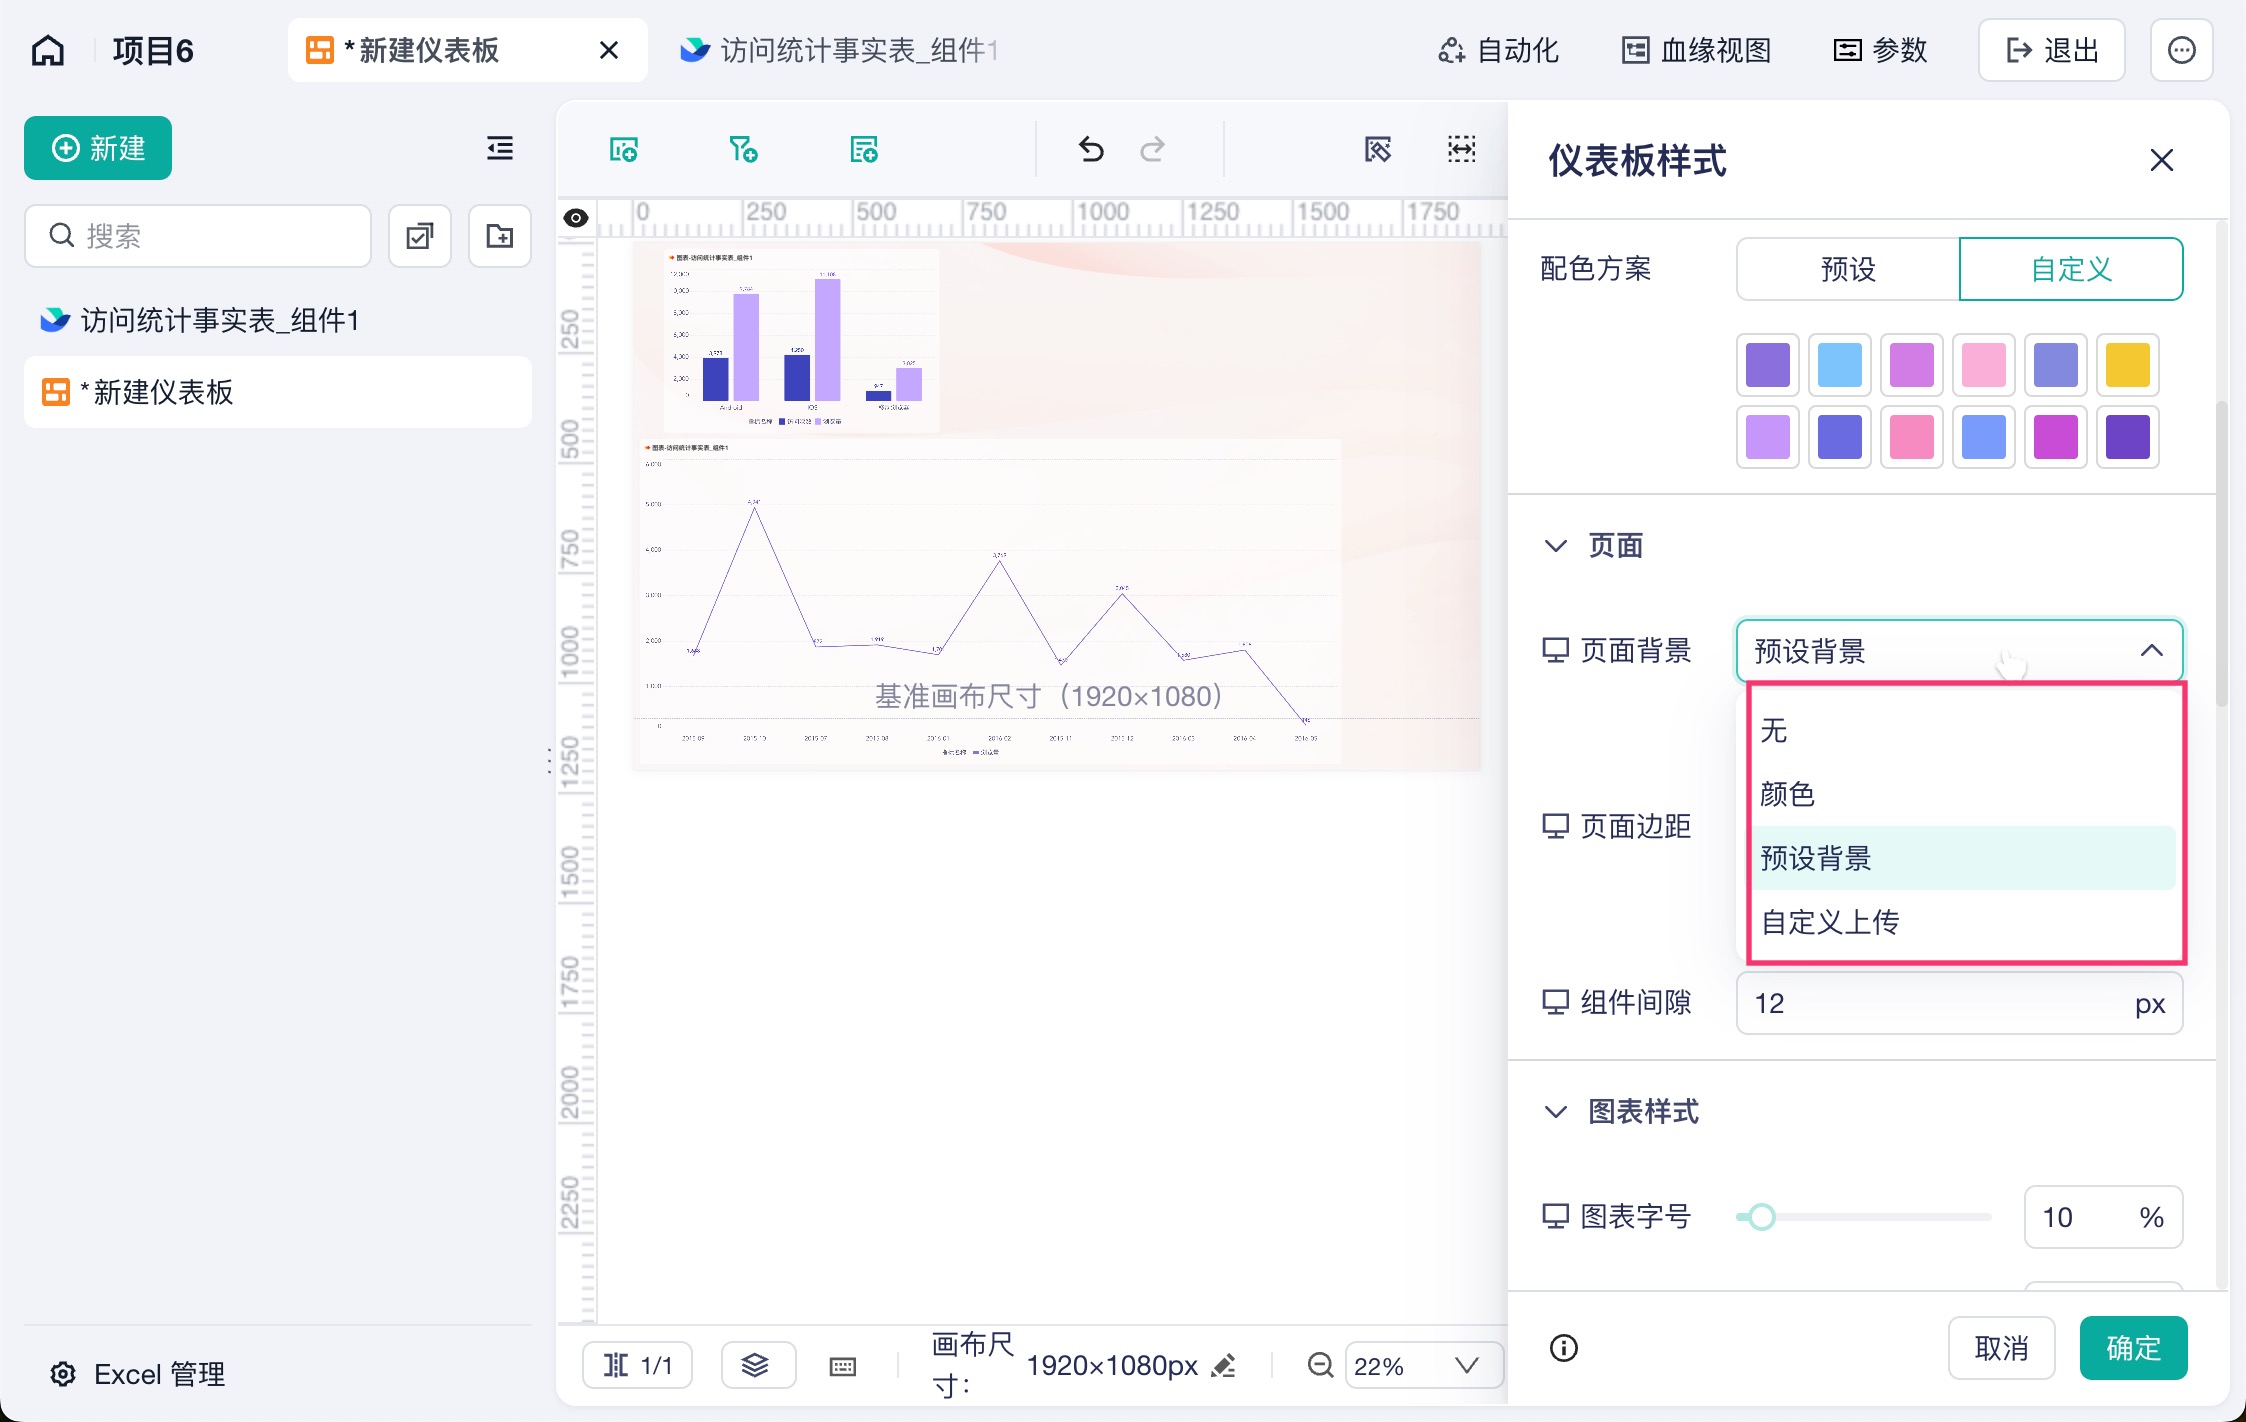Viewport: 2246px width, 1422px height.
Task: Click the 新建 button
Action: click(98, 148)
